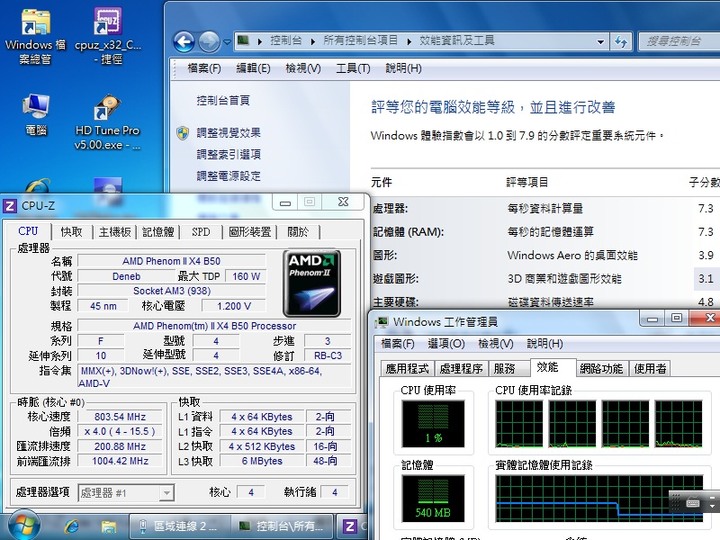
Task: Switch to 網路功能 tab in Task Manager
Action: [x=601, y=369]
